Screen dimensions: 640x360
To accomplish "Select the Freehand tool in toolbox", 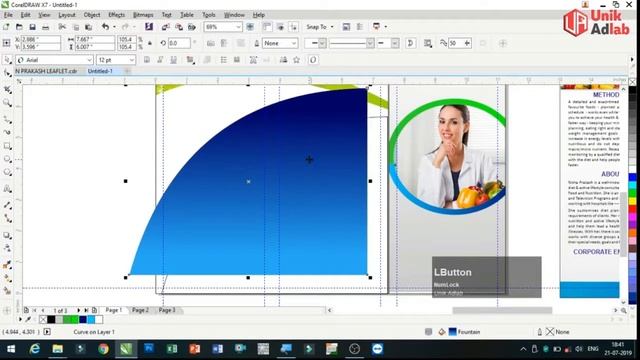I will [7, 119].
